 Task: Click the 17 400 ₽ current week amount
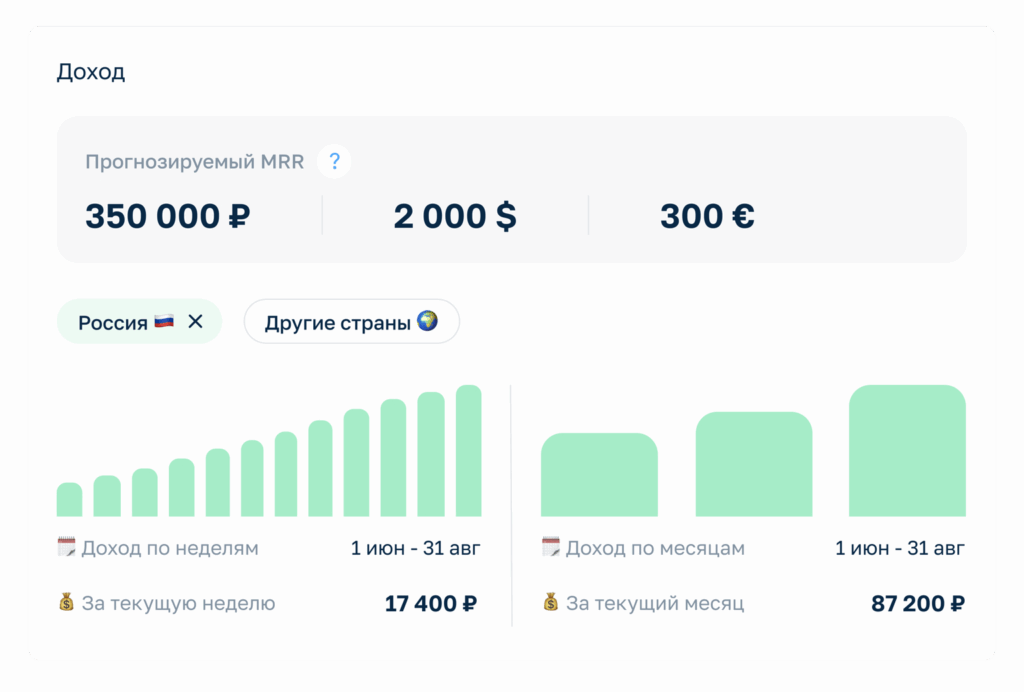(x=431, y=604)
